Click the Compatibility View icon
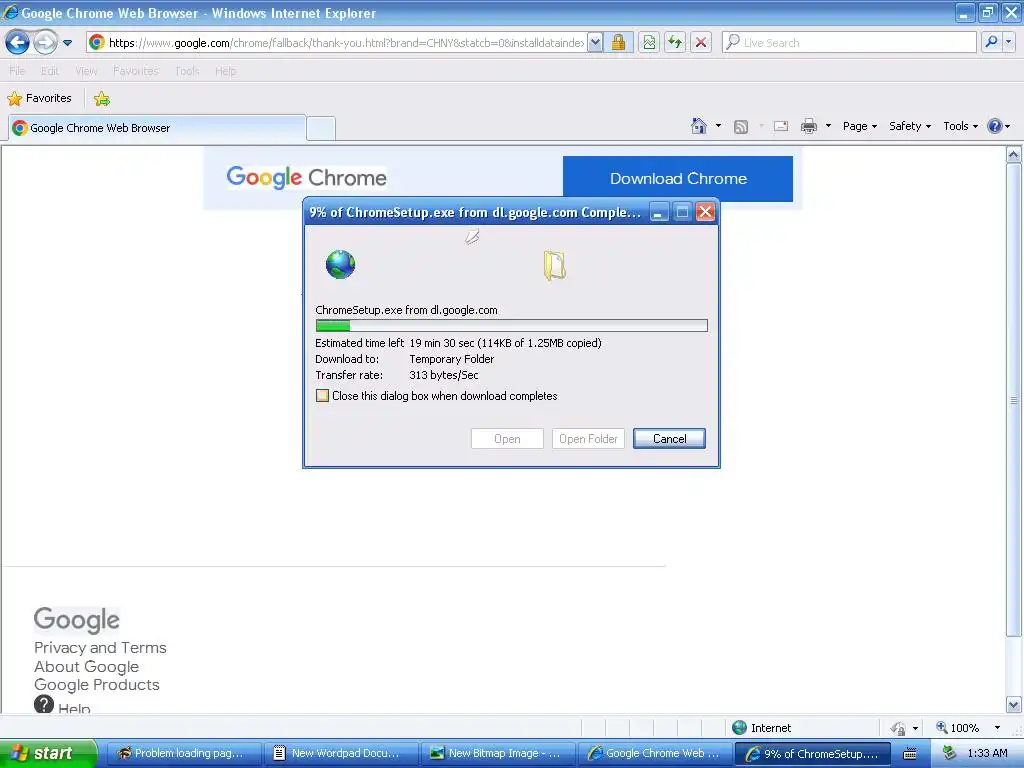Viewport: 1024px width, 768px height. tap(648, 43)
